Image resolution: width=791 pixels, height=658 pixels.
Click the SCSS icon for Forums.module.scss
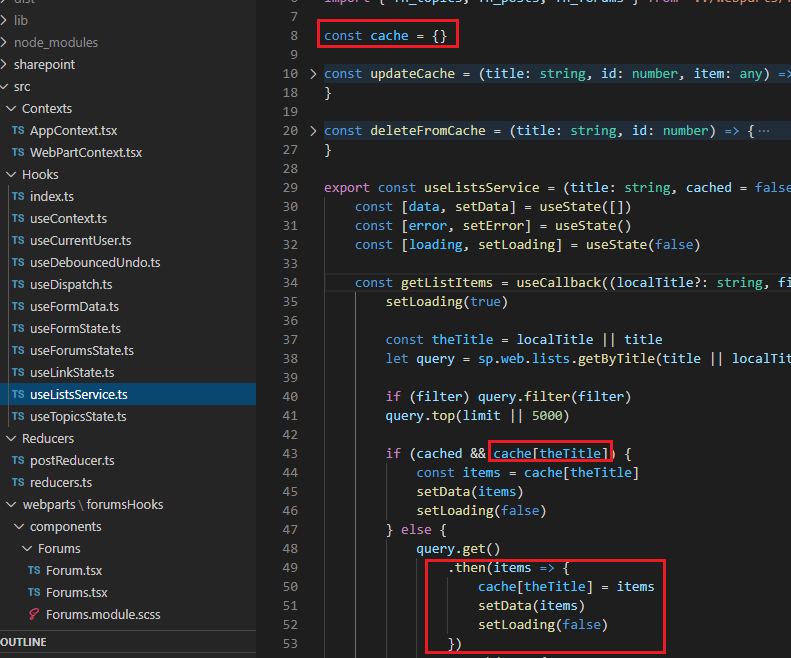pyautogui.click(x=34, y=614)
